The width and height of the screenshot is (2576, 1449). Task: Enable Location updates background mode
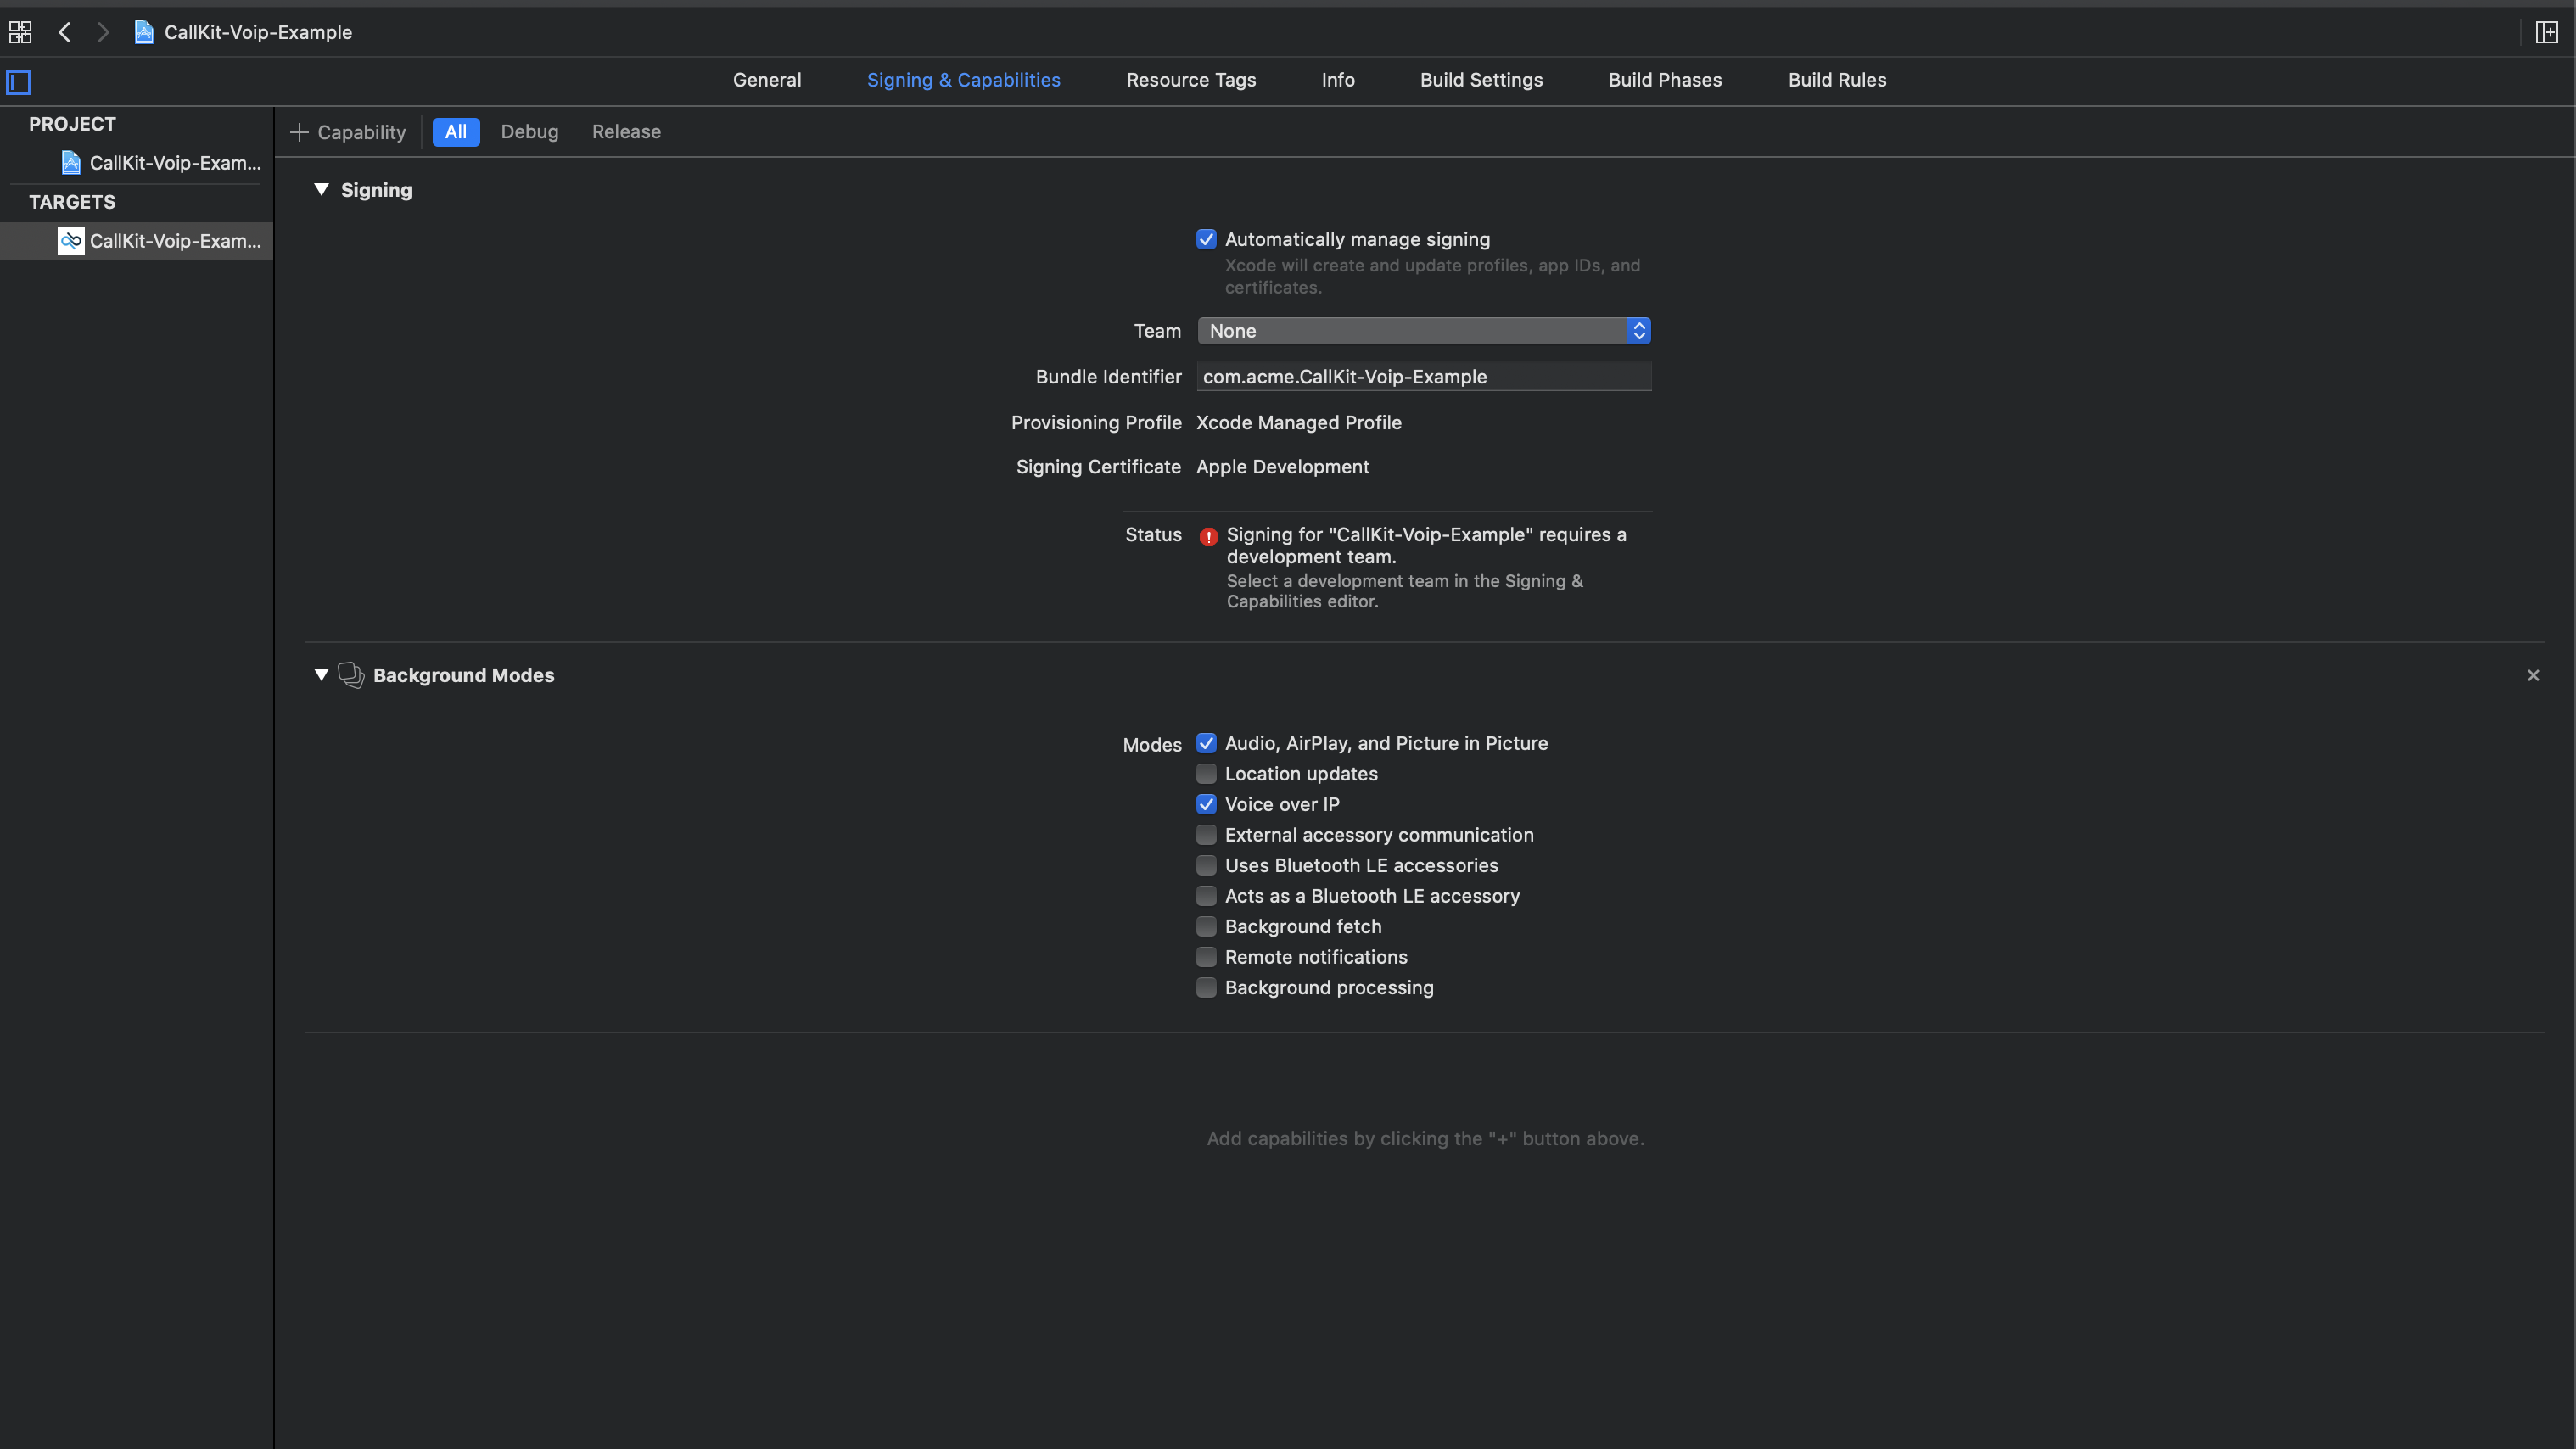[1206, 774]
